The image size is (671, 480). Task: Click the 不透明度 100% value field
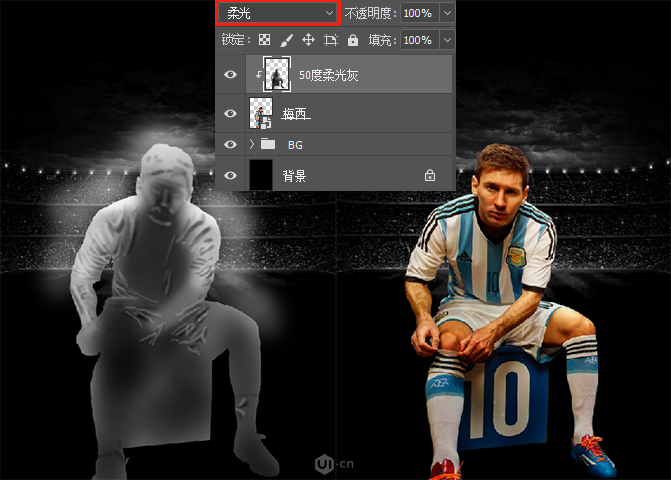coord(419,13)
